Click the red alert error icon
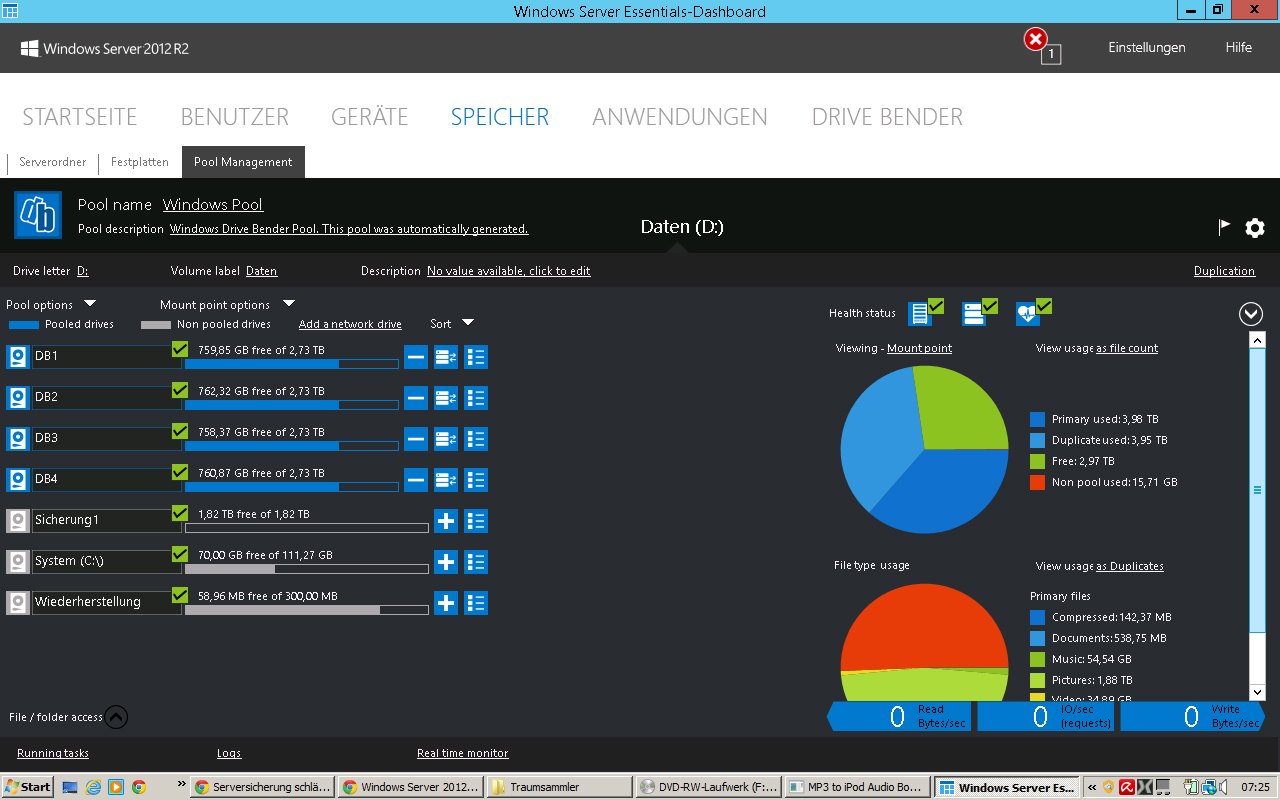The image size is (1280, 800). tap(1036, 39)
